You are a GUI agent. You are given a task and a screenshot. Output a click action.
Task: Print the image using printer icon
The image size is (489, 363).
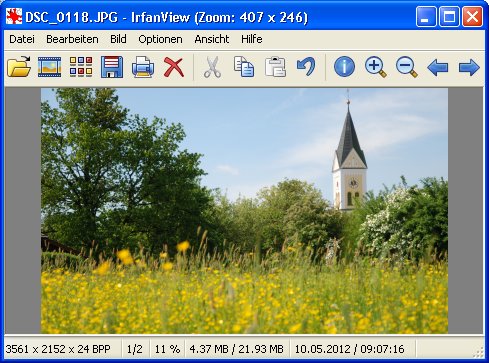[143, 67]
